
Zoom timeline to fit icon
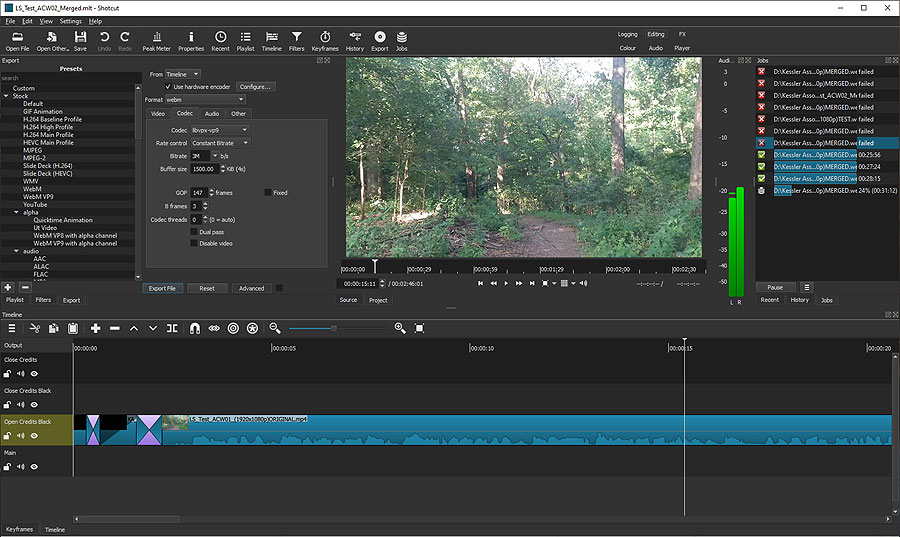(420, 328)
